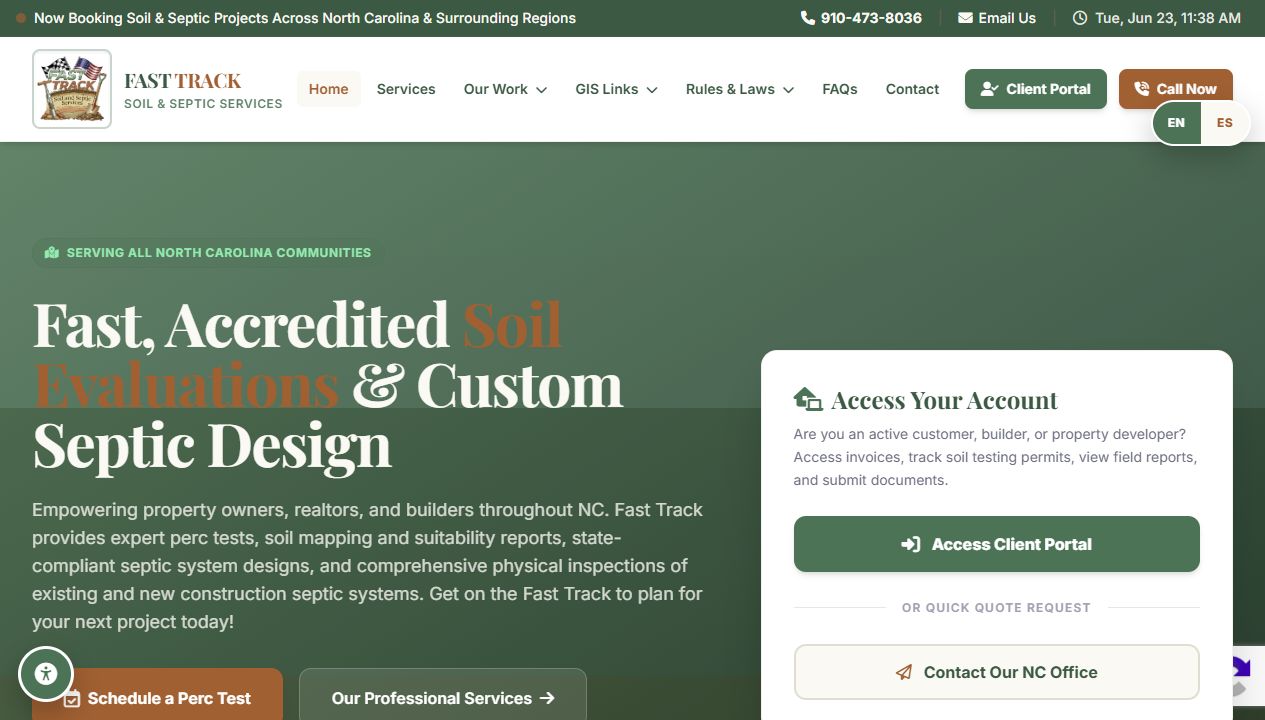Expand the Our Work dropdown menu

click(x=505, y=89)
